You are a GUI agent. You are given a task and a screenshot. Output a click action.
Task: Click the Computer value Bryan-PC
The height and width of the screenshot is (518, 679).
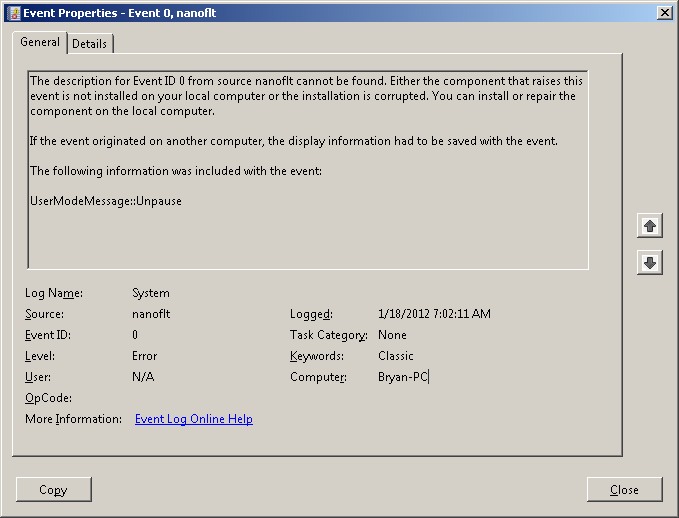pyautogui.click(x=403, y=377)
